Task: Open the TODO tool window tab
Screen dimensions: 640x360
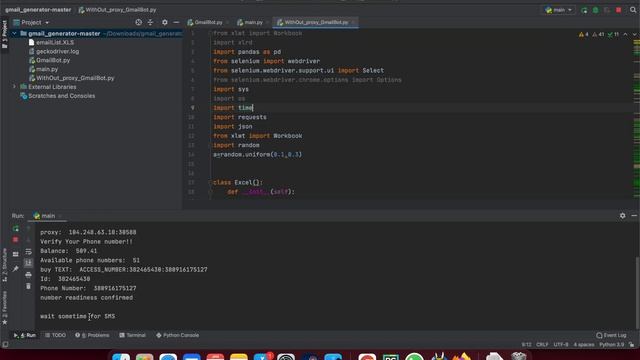Action: [55, 335]
